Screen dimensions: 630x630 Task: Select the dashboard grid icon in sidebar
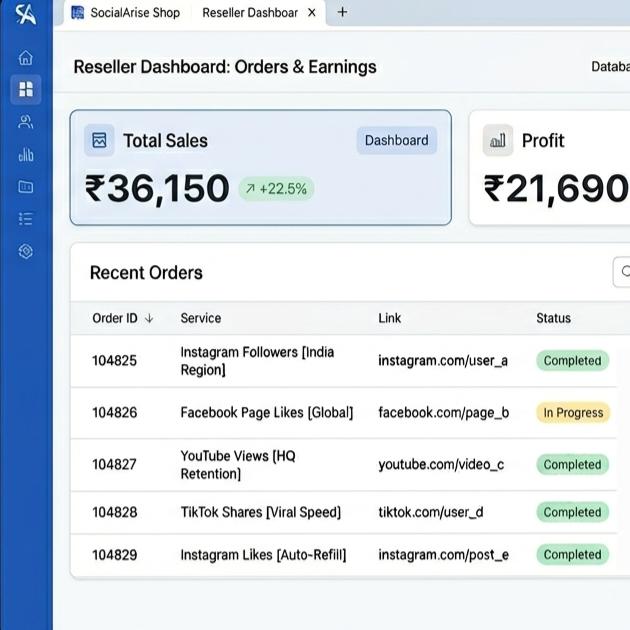(26, 89)
